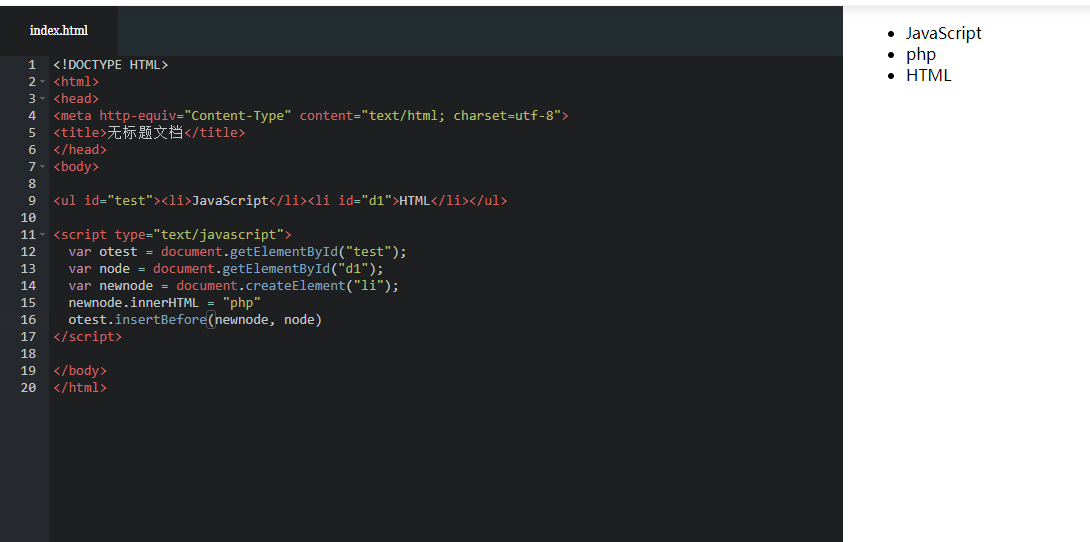Image resolution: width=1090 pixels, height=542 pixels.
Task: Collapse the script fold arrow on line 11
Action: pos(43,235)
